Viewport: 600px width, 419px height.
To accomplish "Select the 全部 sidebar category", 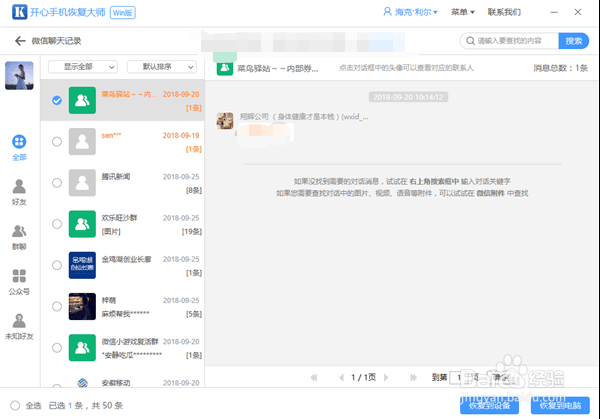I will (x=19, y=147).
